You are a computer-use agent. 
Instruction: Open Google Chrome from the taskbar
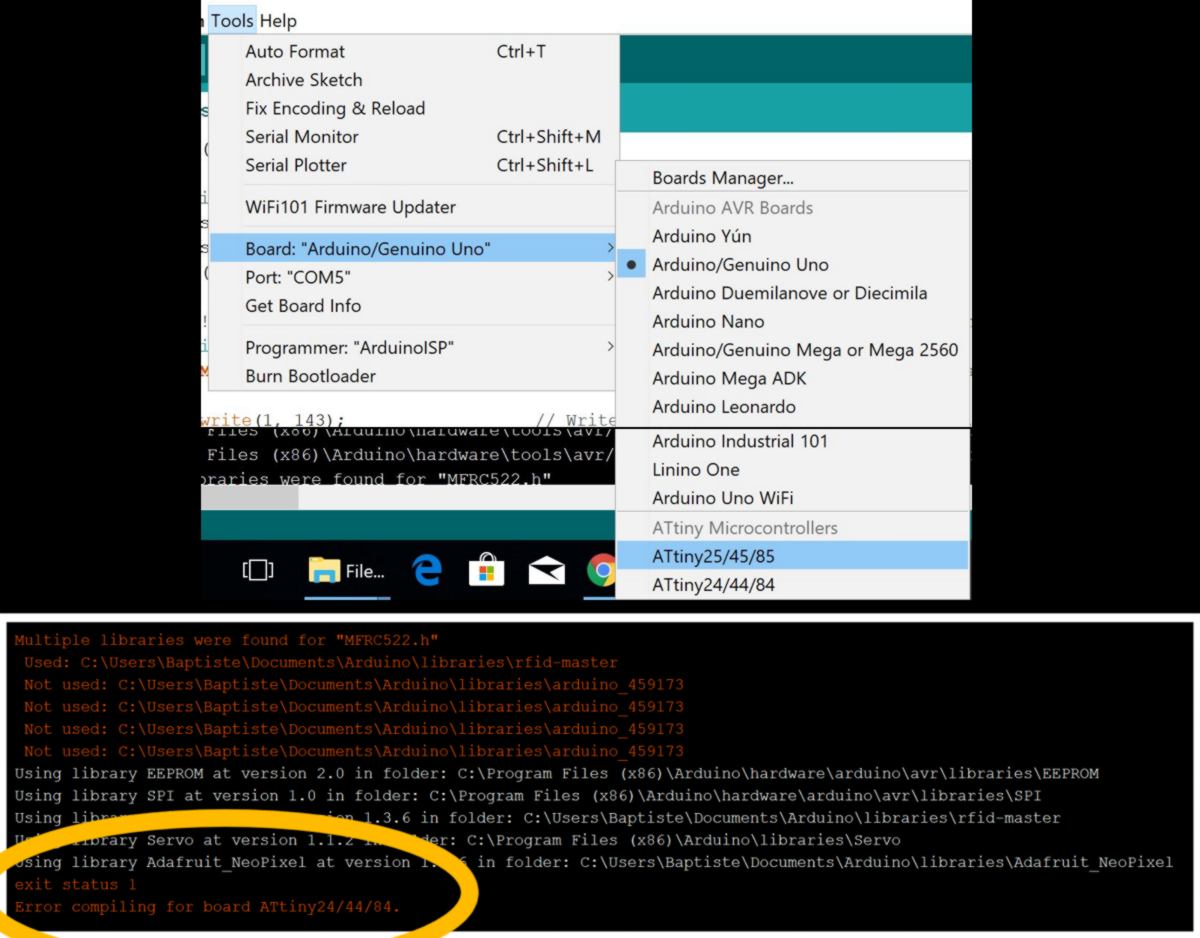601,570
